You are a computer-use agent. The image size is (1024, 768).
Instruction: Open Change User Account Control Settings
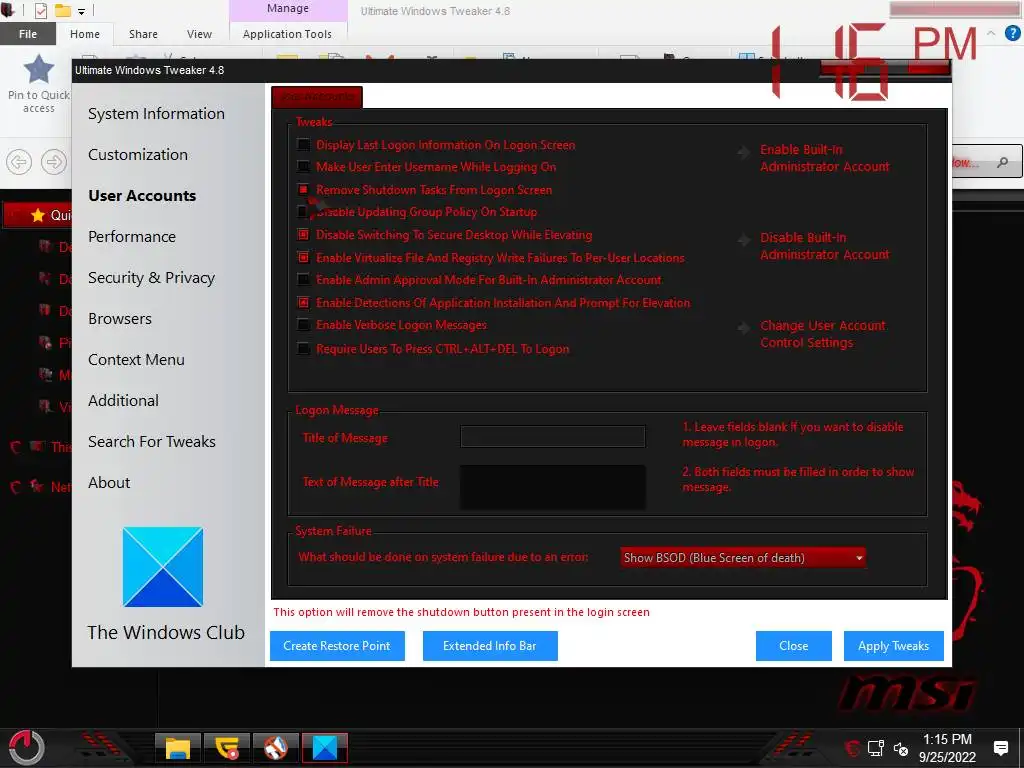pos(823,334)
